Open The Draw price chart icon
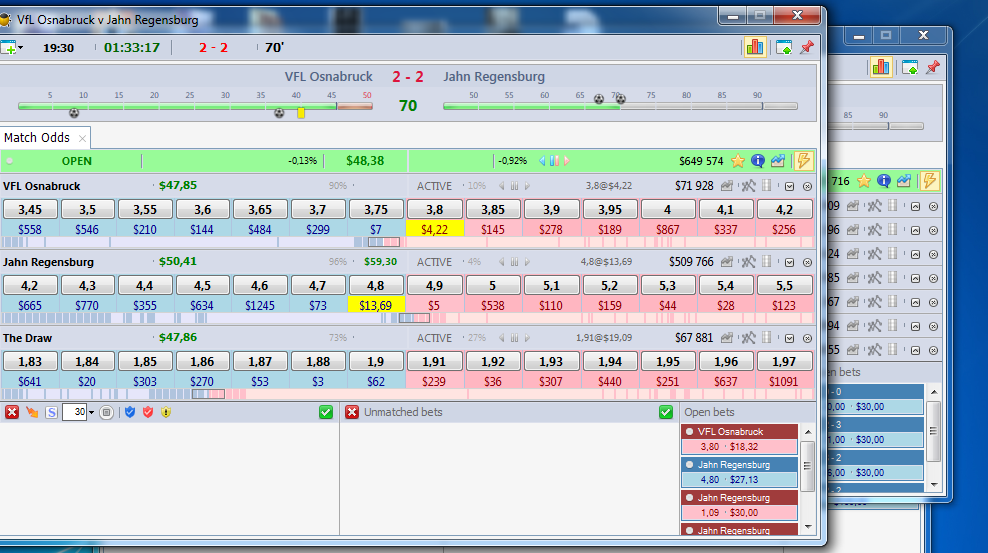The width and height of the screenshot is (988, 553). tap(727, 338)
